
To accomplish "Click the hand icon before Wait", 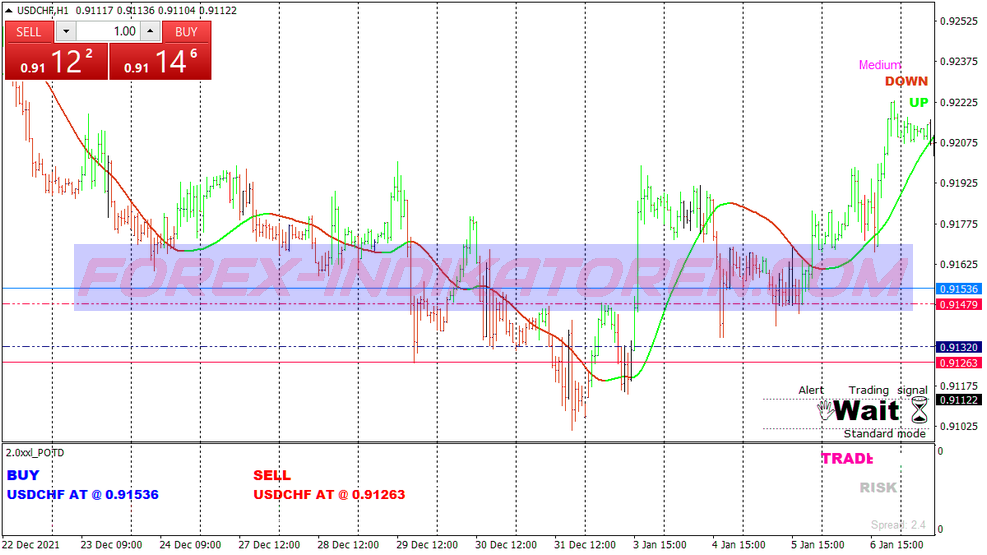I will pos(825,411).
